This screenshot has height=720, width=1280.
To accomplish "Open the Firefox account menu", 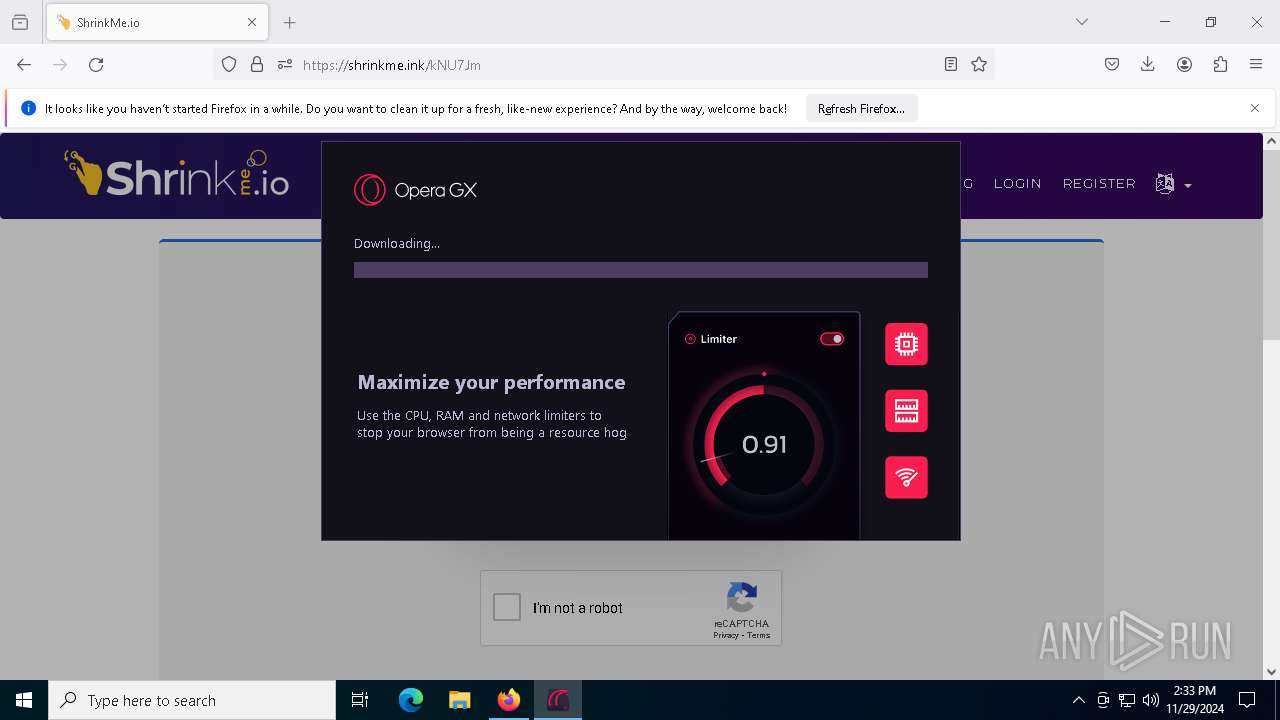I will tap(1184, 64).
